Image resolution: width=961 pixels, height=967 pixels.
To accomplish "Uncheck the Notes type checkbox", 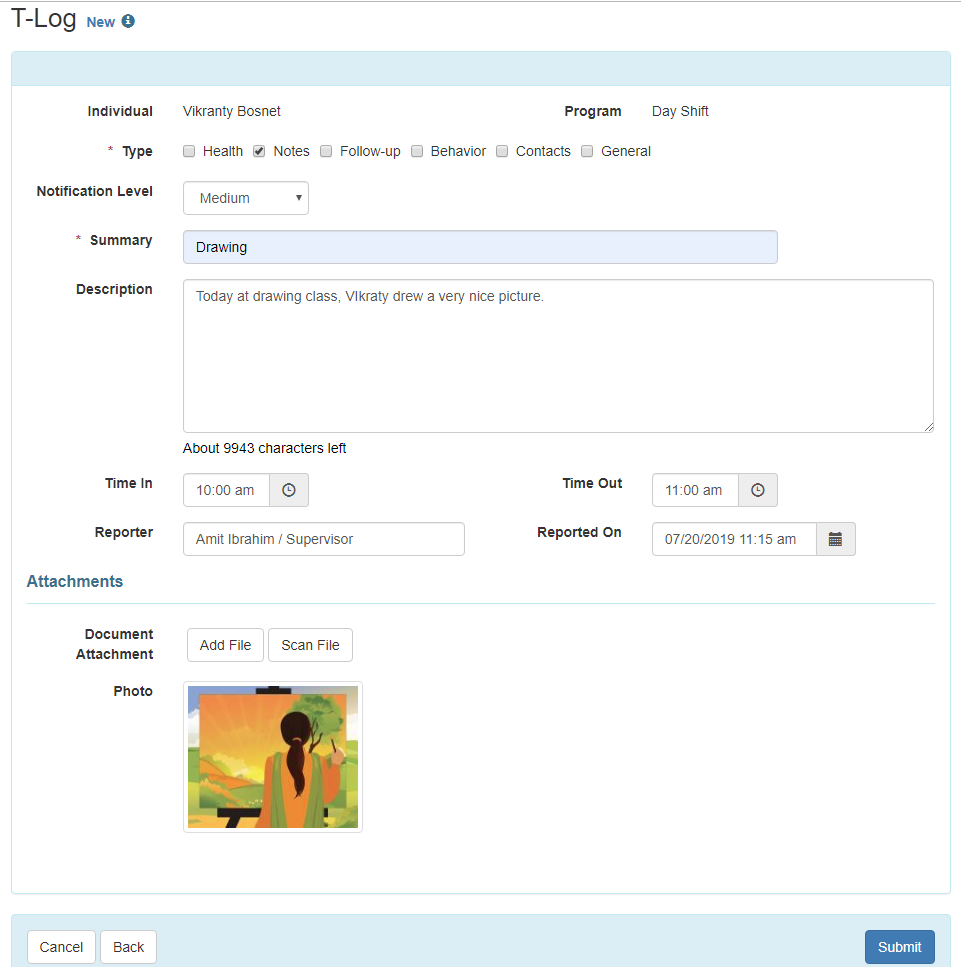I will (x=259, y=151).
